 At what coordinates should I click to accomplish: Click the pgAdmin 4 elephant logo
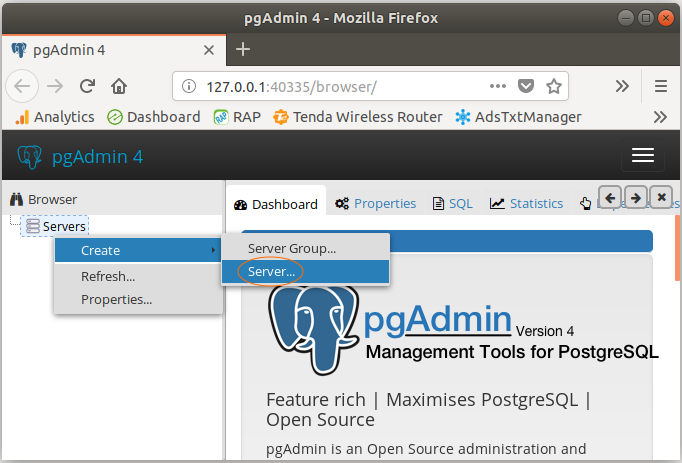click(30, 157)
